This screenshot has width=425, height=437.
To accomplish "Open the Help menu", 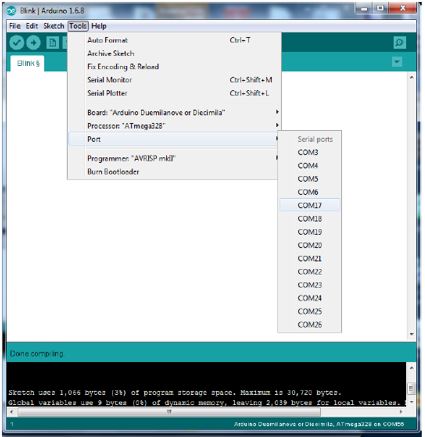I will [x=99, y=26].
